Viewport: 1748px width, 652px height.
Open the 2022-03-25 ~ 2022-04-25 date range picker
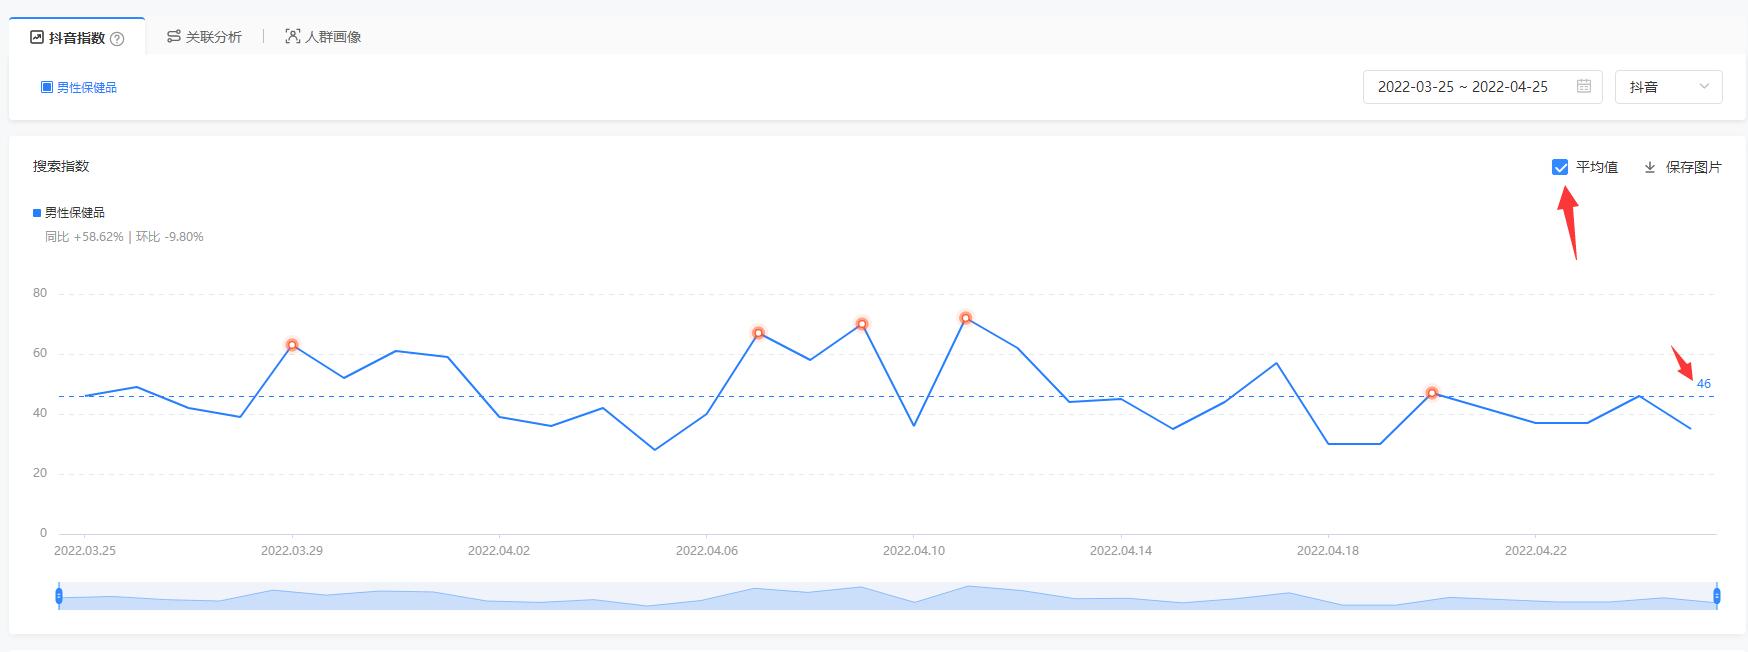click(x=1462, y=87)
